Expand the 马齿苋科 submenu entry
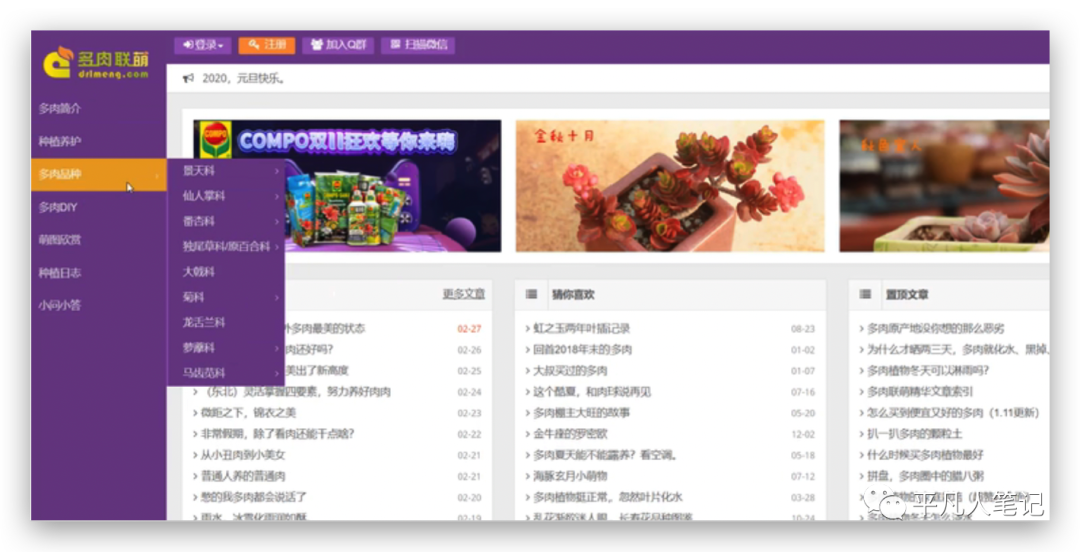 click(226, 373)
